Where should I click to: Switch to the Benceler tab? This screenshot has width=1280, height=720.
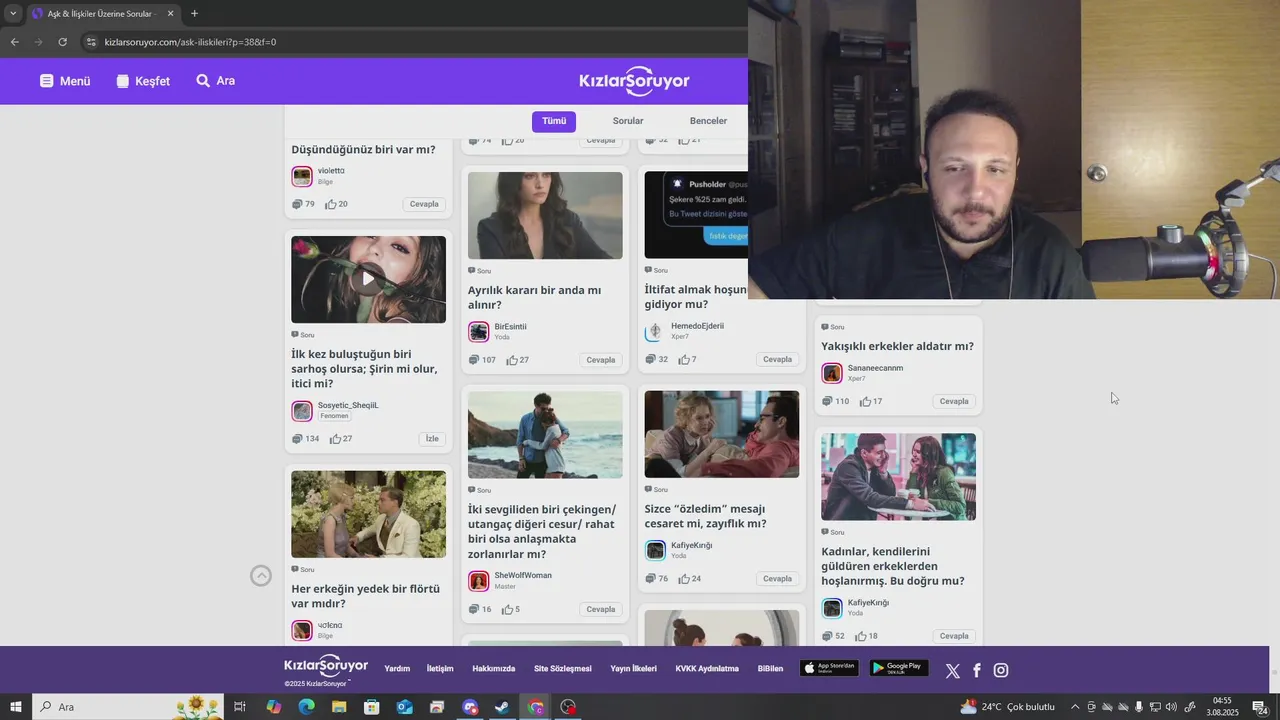[708, 121]
